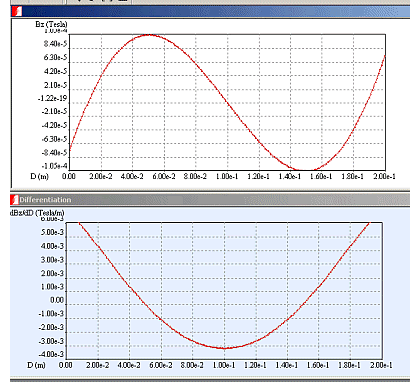This screenshot has width=410, height=392.
Task: Click the 1.00e-1 x-axis tick in the Differentiation plot
Action: pos(224,365)
